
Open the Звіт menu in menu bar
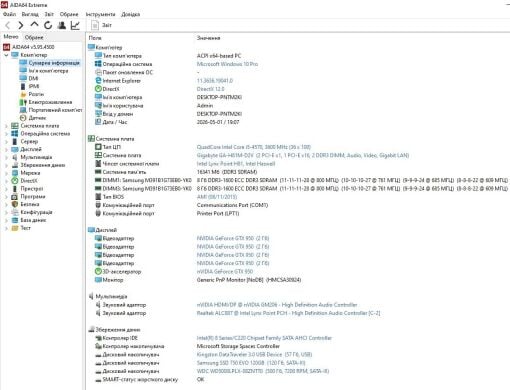pyautogui.click(x=49, y=14)
